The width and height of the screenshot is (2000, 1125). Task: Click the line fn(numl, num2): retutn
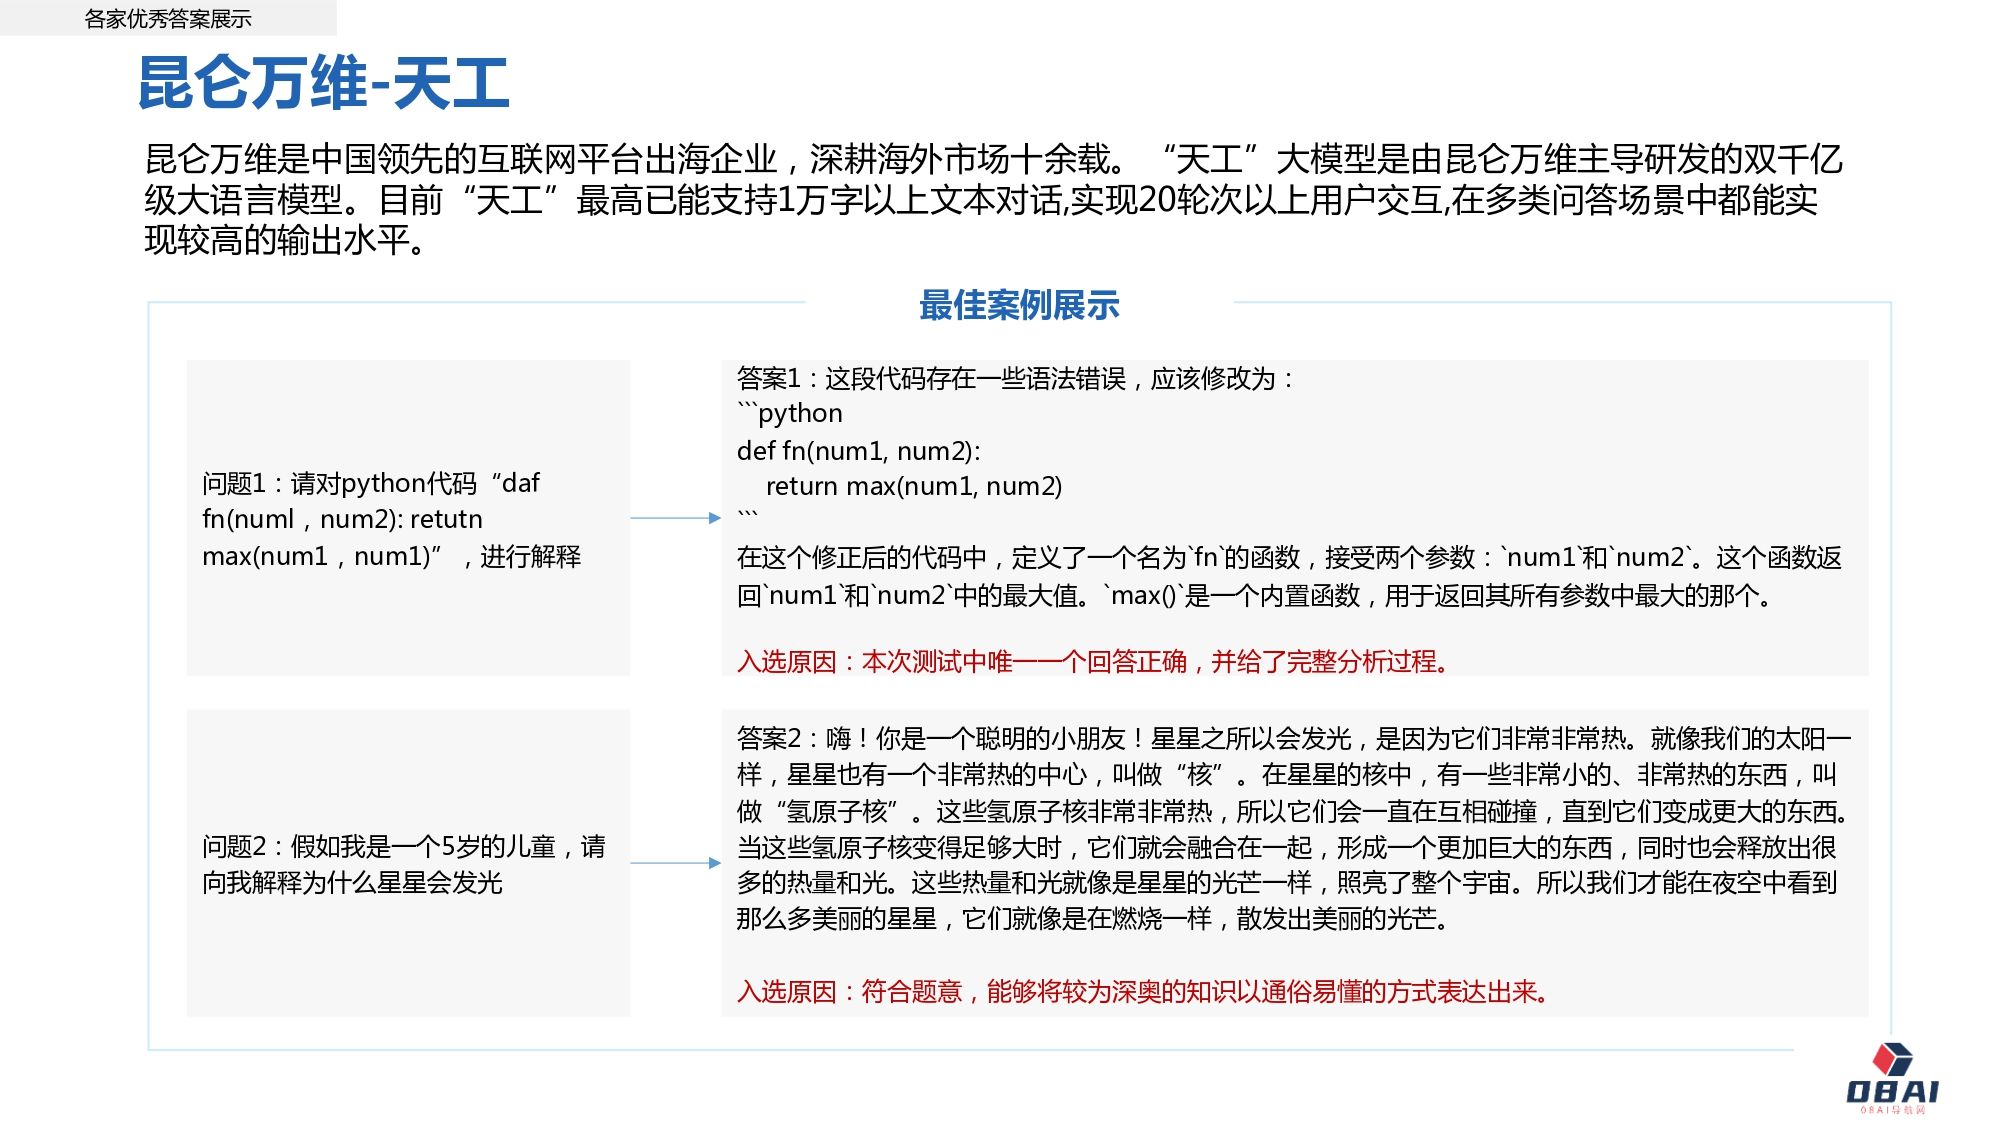point(342,519)
